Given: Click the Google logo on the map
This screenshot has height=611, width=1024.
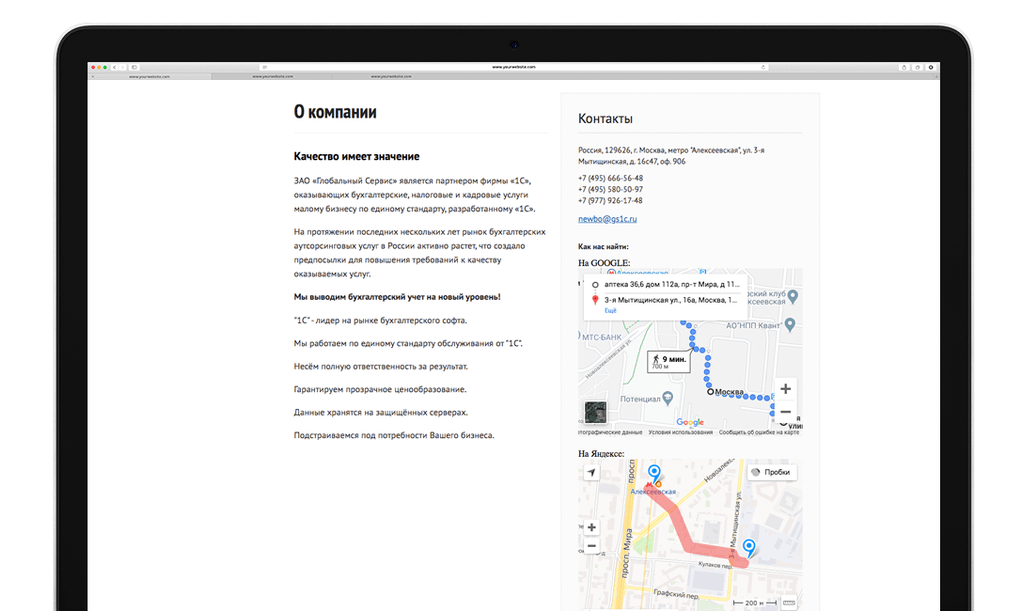Looking at the screenshot, I should click(x=690, y=422).
